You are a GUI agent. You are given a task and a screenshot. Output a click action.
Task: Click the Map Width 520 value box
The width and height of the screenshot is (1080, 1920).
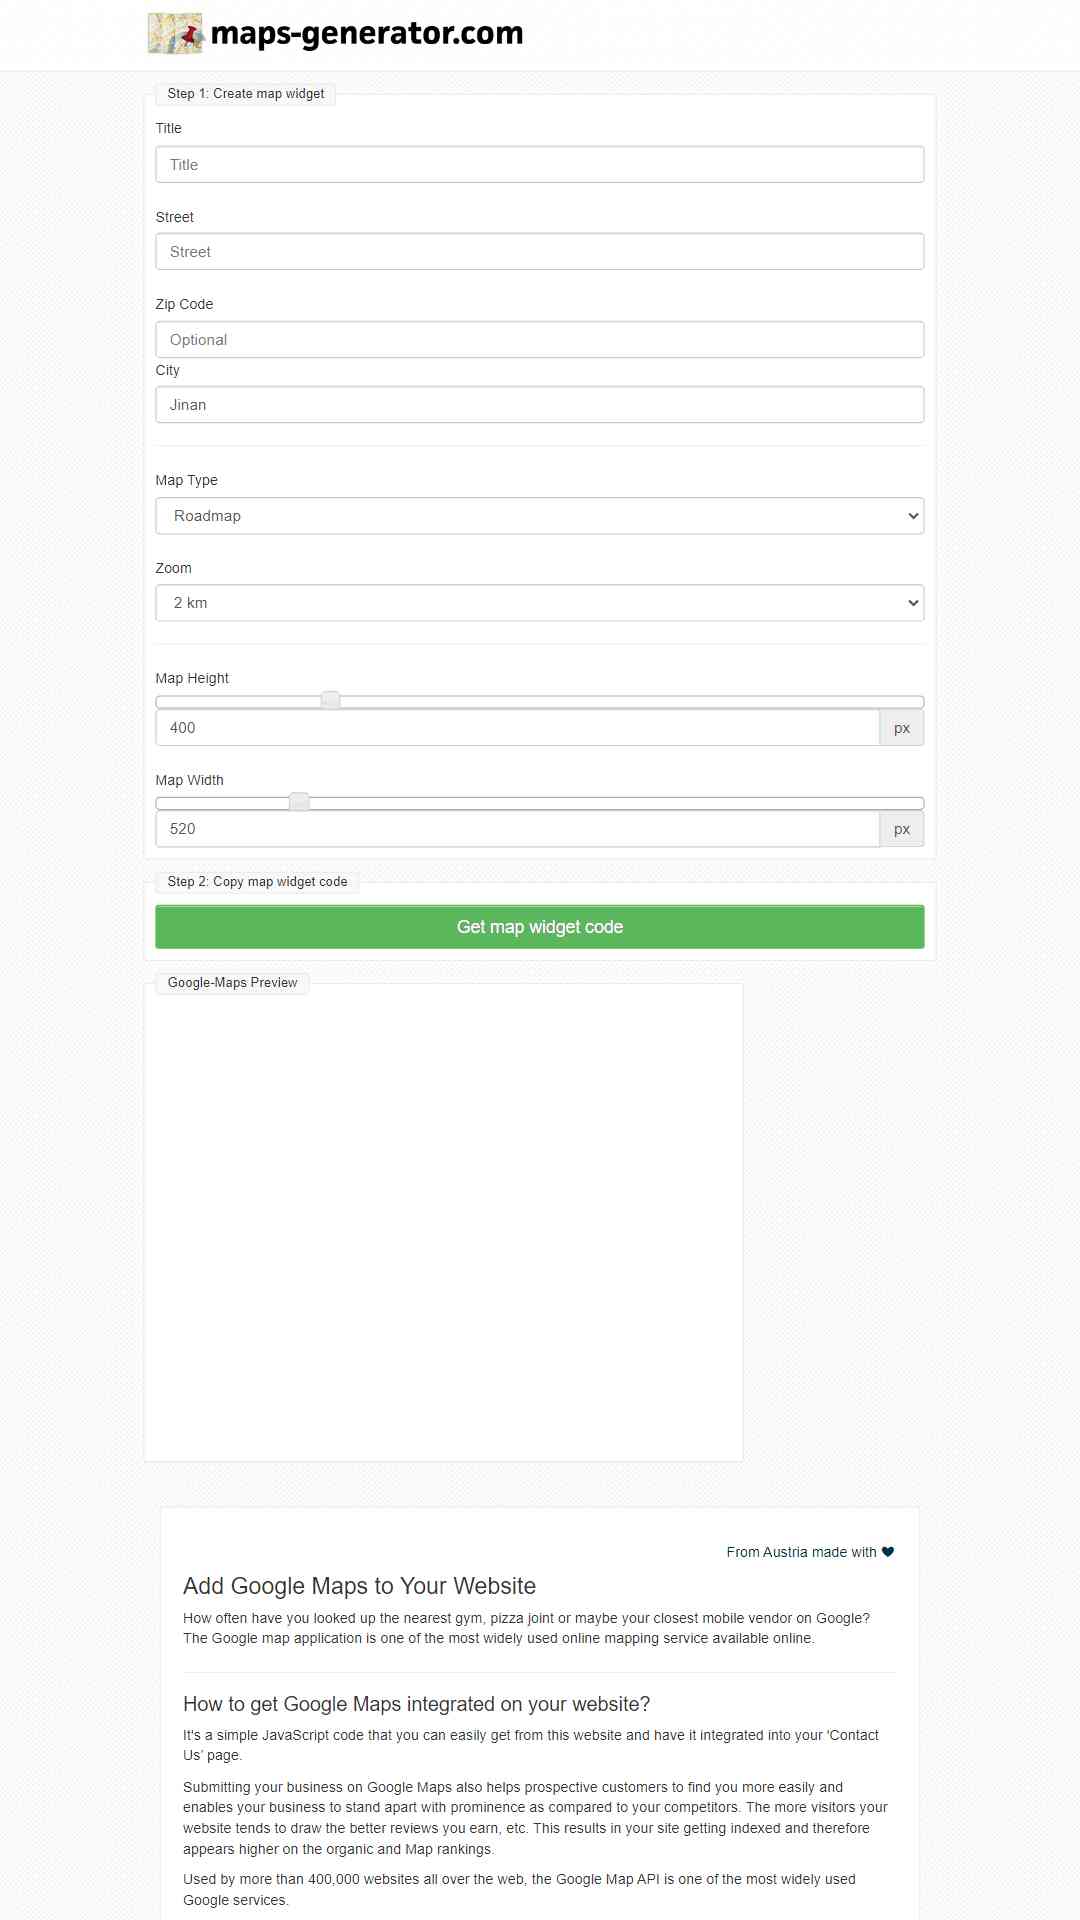pos(518,829)
